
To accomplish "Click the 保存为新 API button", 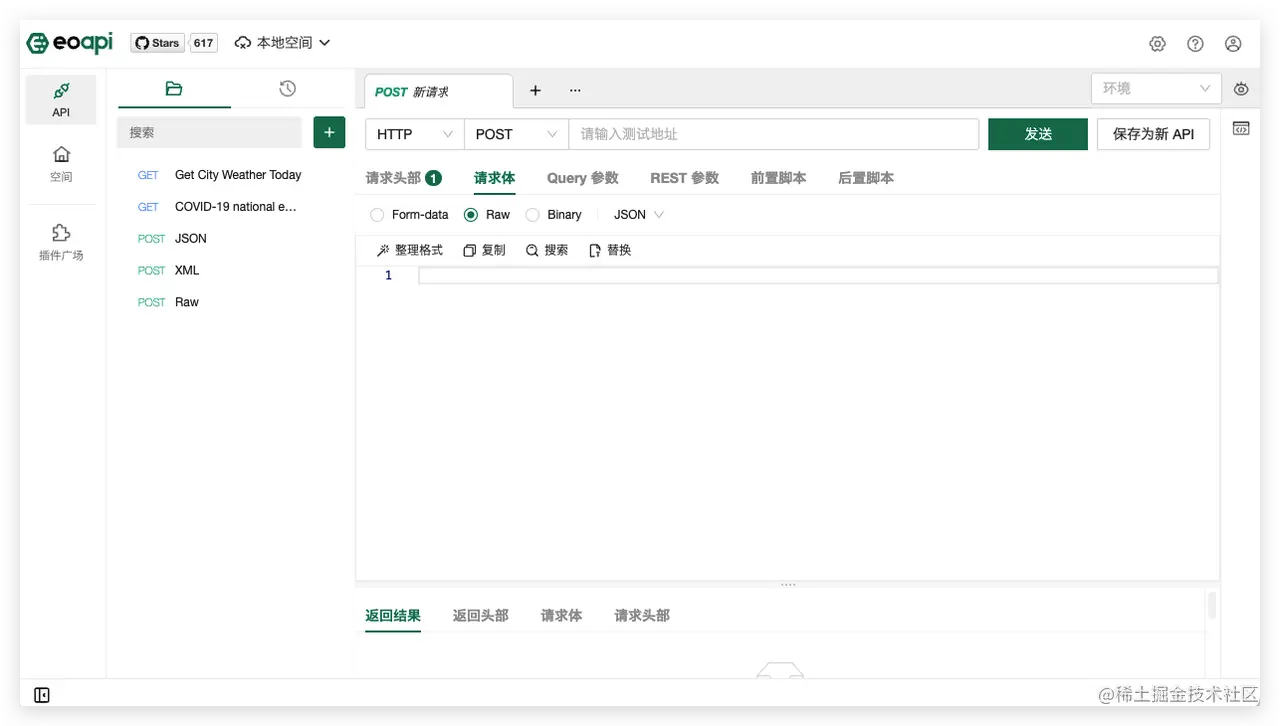I will tap(1153, 134).
